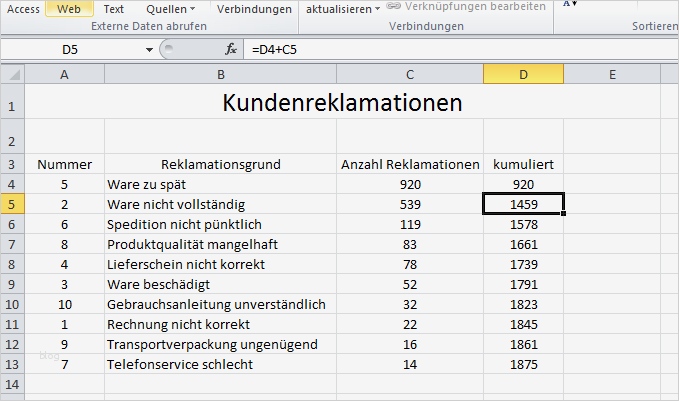The width and height of the screenshot is (679, 401).
Task: Select column E header
Action: point(612,74)
